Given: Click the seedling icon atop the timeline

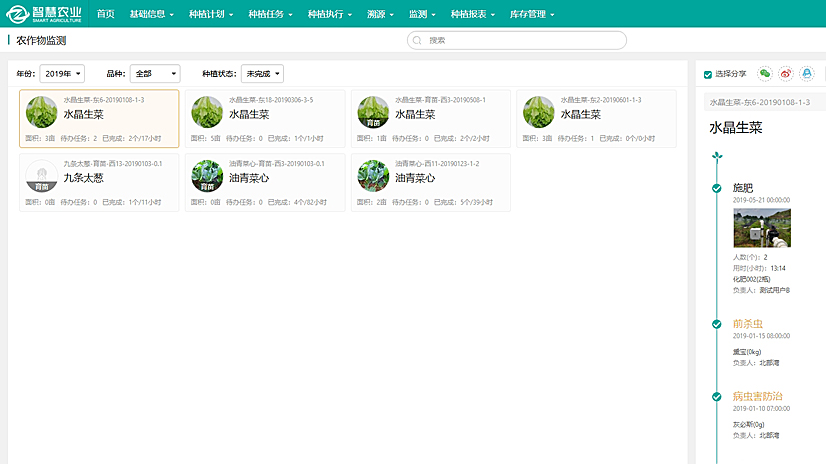Looking at the screenshot, I should tap(716, 156).
